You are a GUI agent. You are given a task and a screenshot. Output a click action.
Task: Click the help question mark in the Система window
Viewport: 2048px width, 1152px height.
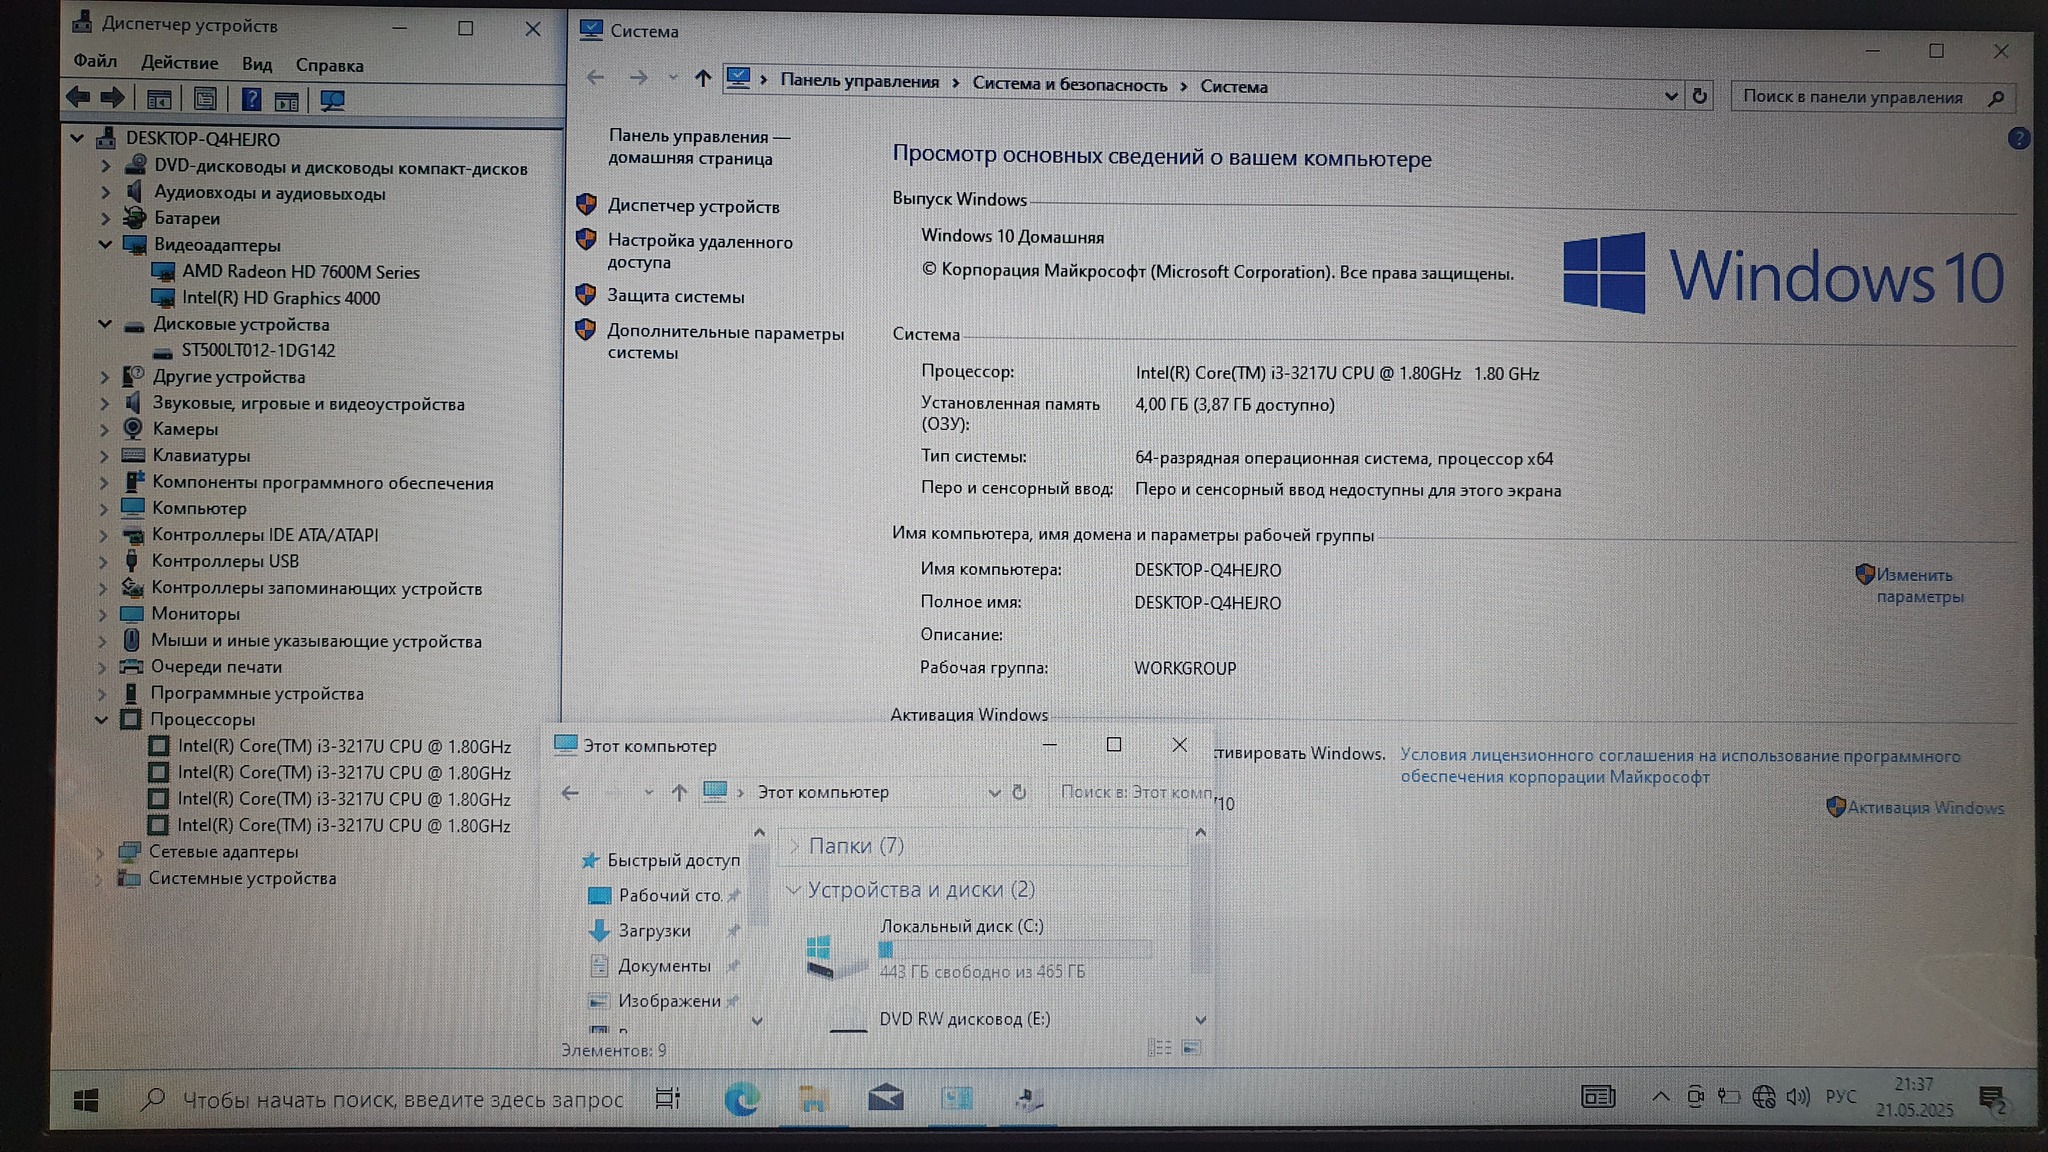(x=2018, y=138)
